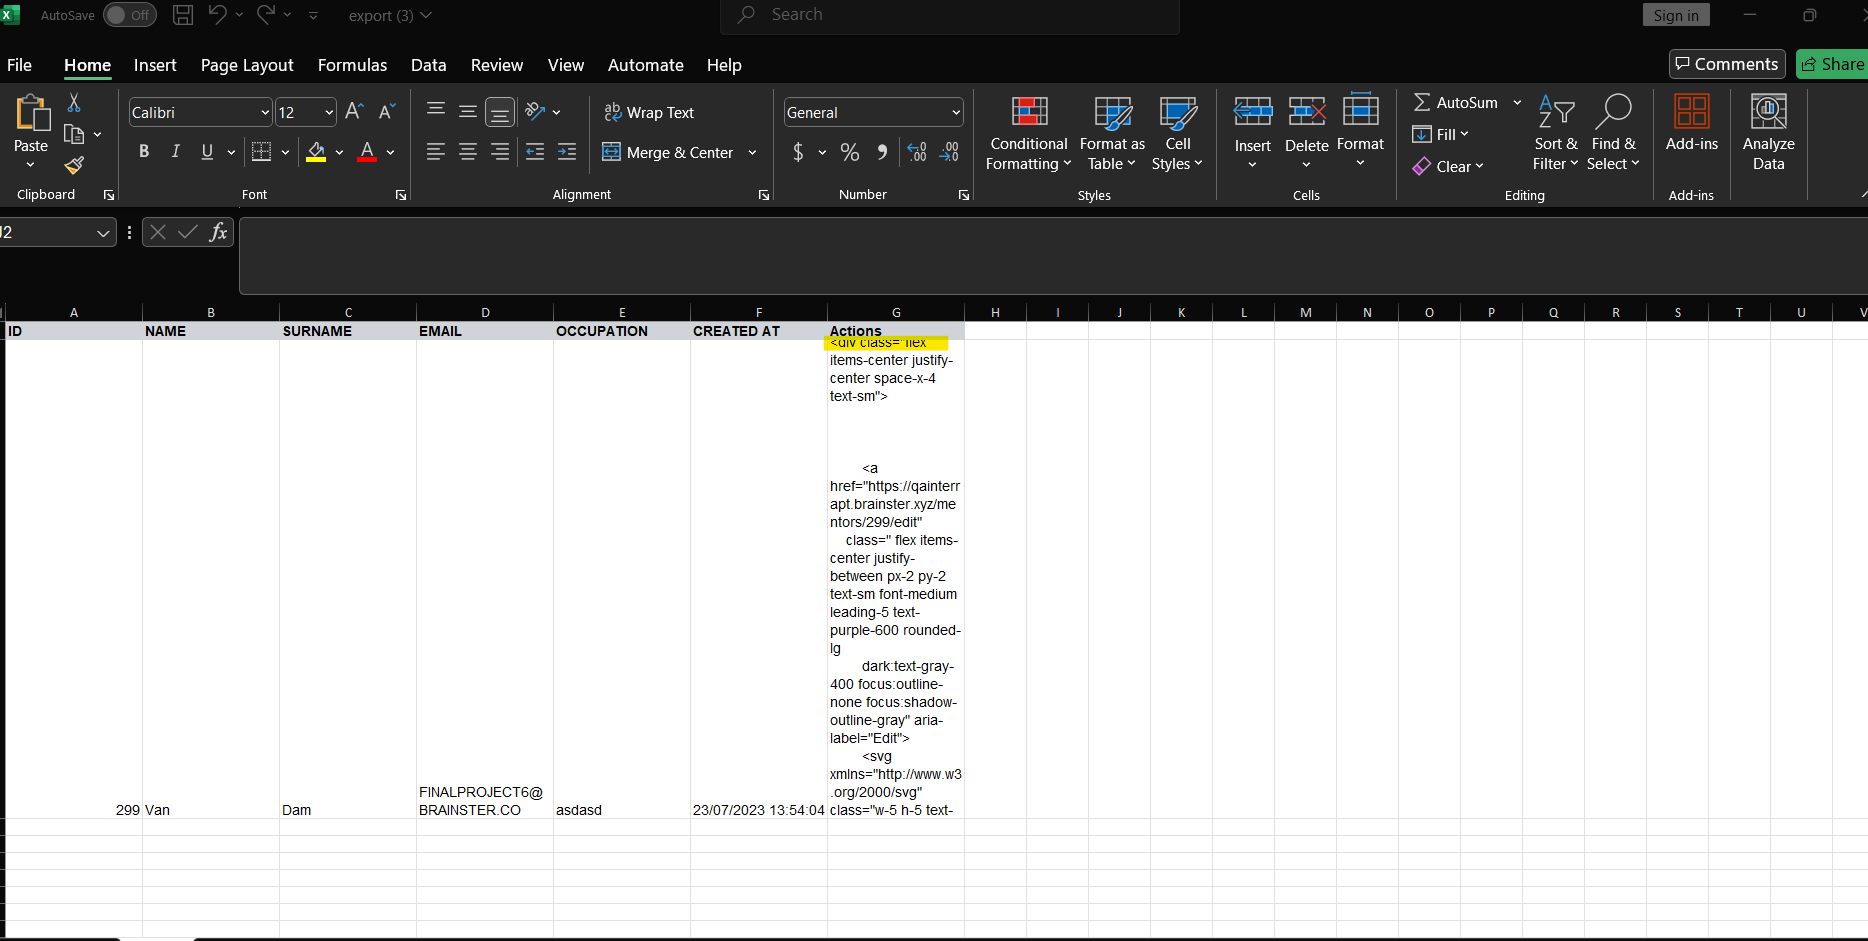
Task: Open Conditional Formatting menu
Action: point(1028,134)
